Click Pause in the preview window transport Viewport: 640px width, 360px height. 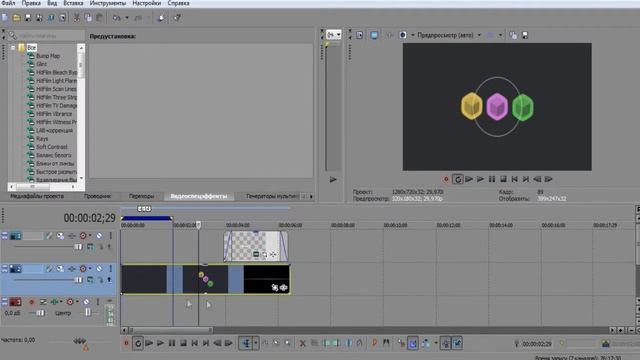[x=492, y=179]
